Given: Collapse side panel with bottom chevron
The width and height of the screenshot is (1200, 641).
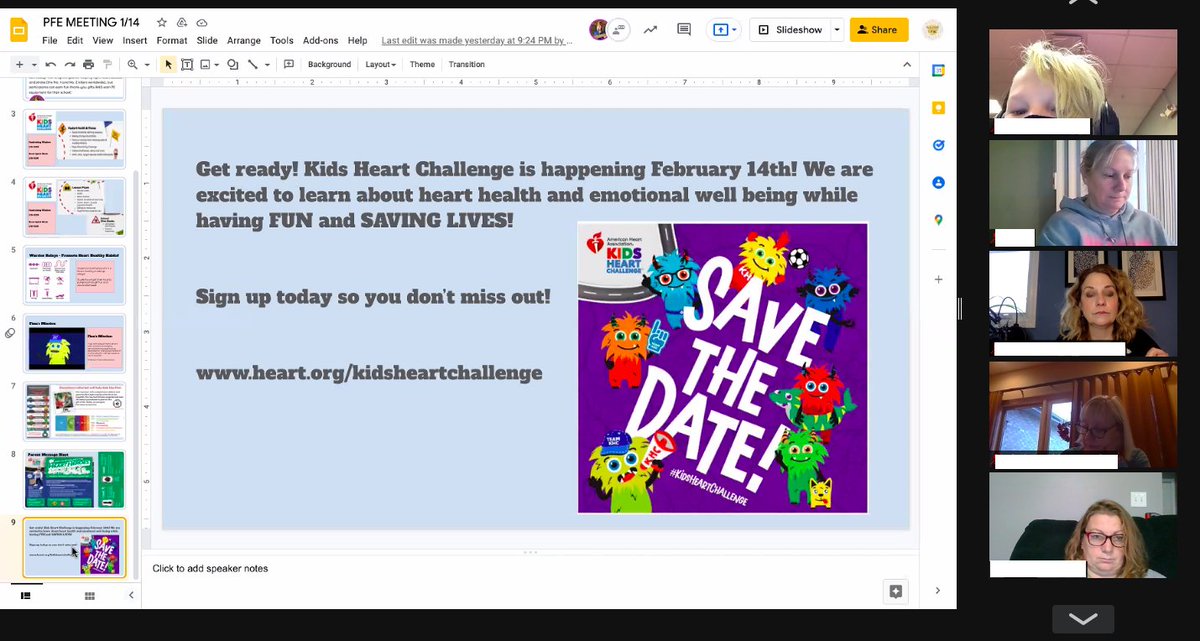Looking at the screenshot, I should coord(938,591).
